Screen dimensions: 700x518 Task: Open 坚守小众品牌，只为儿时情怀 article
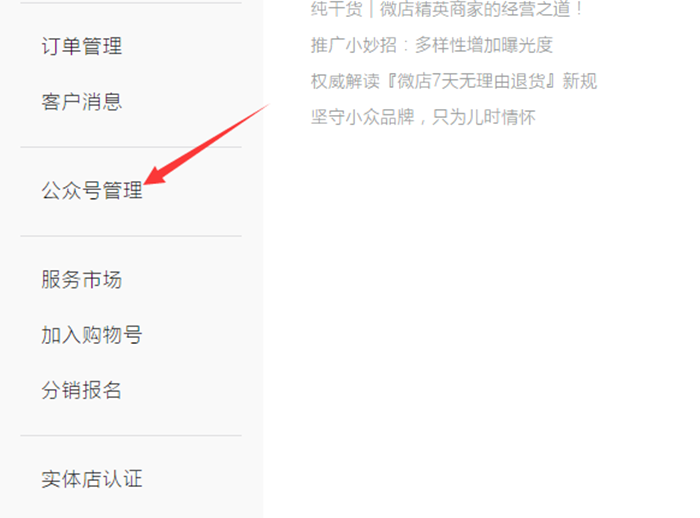coord(423,117)
